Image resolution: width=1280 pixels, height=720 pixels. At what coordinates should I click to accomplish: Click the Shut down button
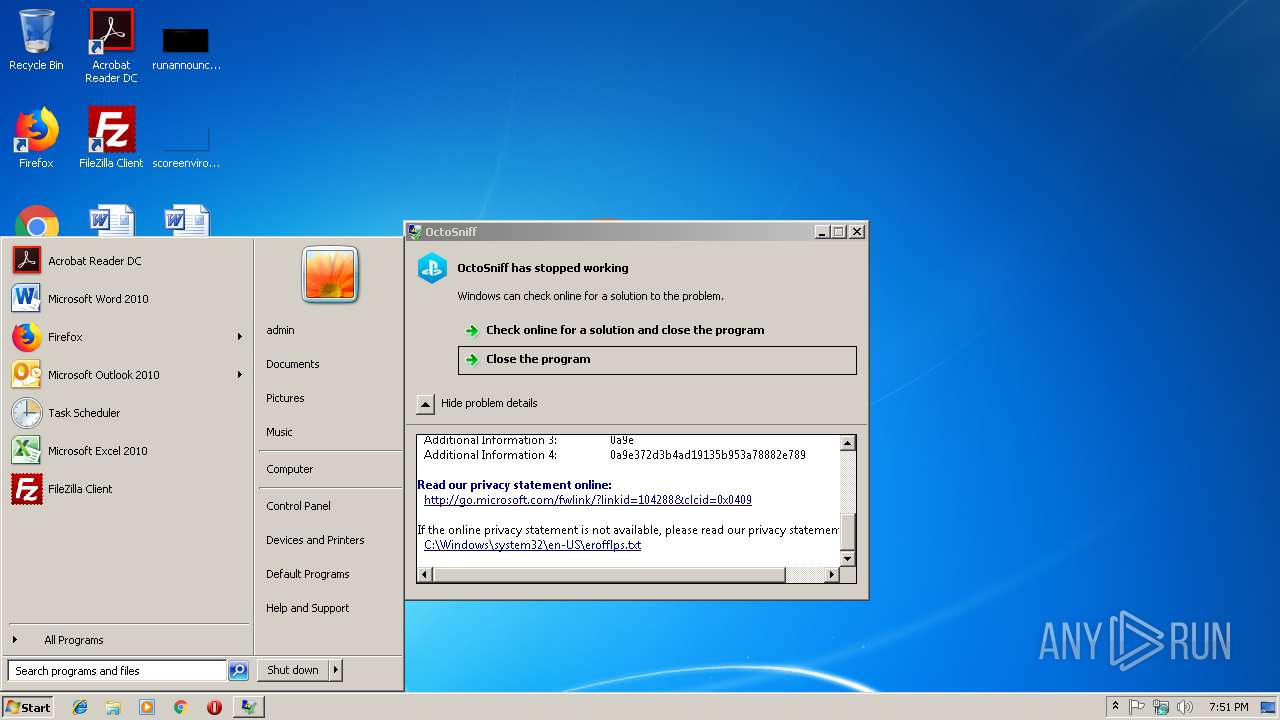pyautogui.click(x=293, y=670)
